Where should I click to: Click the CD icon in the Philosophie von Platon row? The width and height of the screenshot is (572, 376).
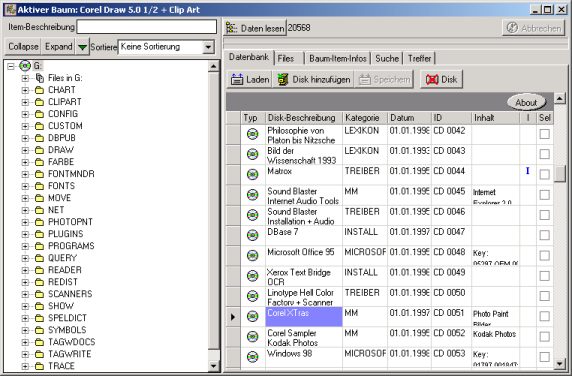(x=252, y=134)
